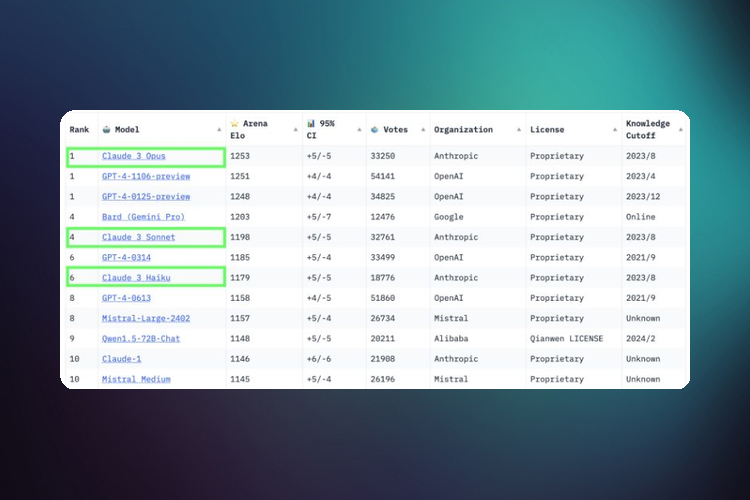The image size is (750, 500).
Task: Open the Mistral-Large-2402 link
Action: point(146,318)
